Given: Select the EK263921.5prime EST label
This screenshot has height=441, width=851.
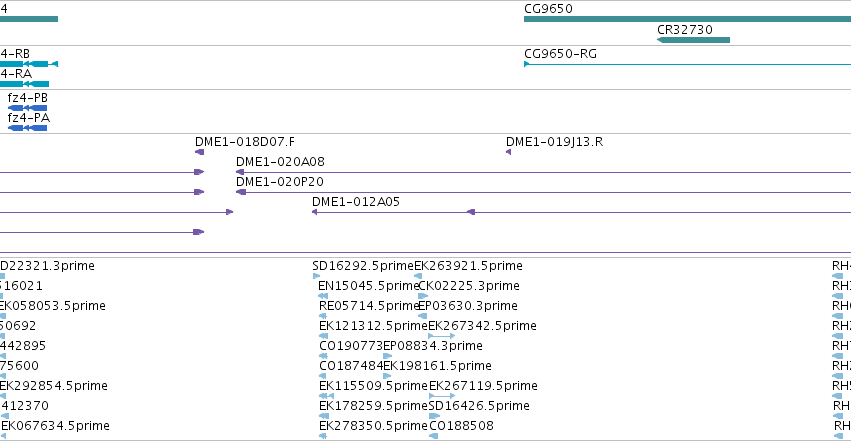Looking at the screenshot, I should click(468, 266).
